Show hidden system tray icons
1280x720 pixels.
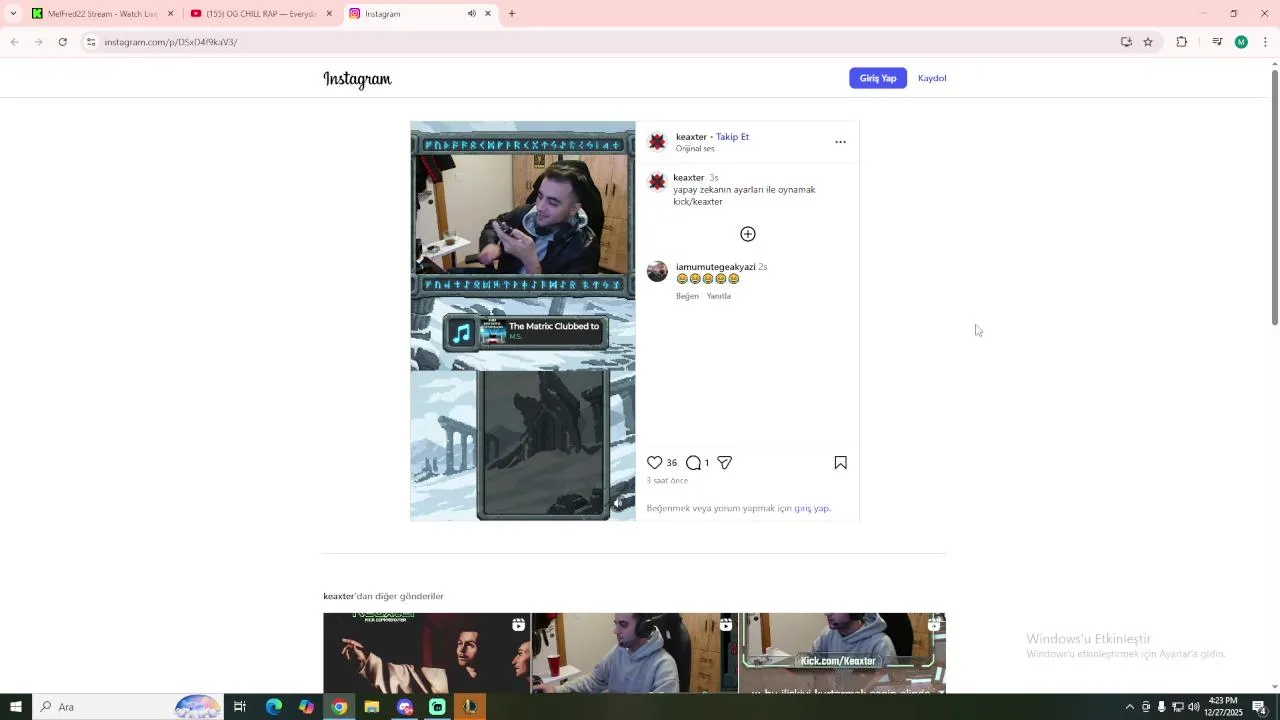click(1130, 707)
